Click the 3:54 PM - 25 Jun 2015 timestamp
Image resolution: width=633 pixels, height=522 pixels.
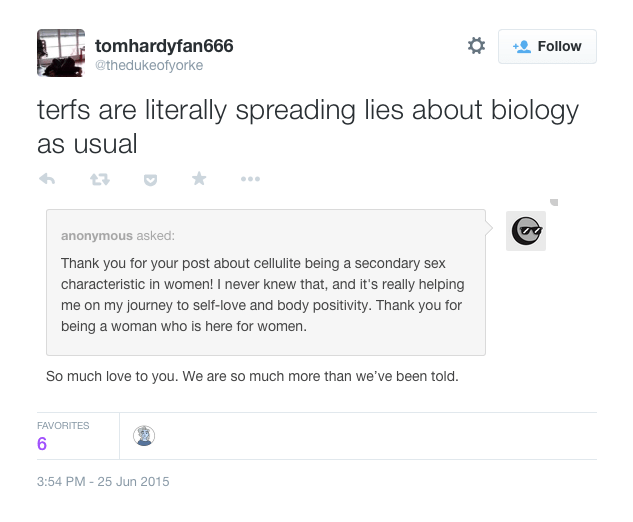103,481
